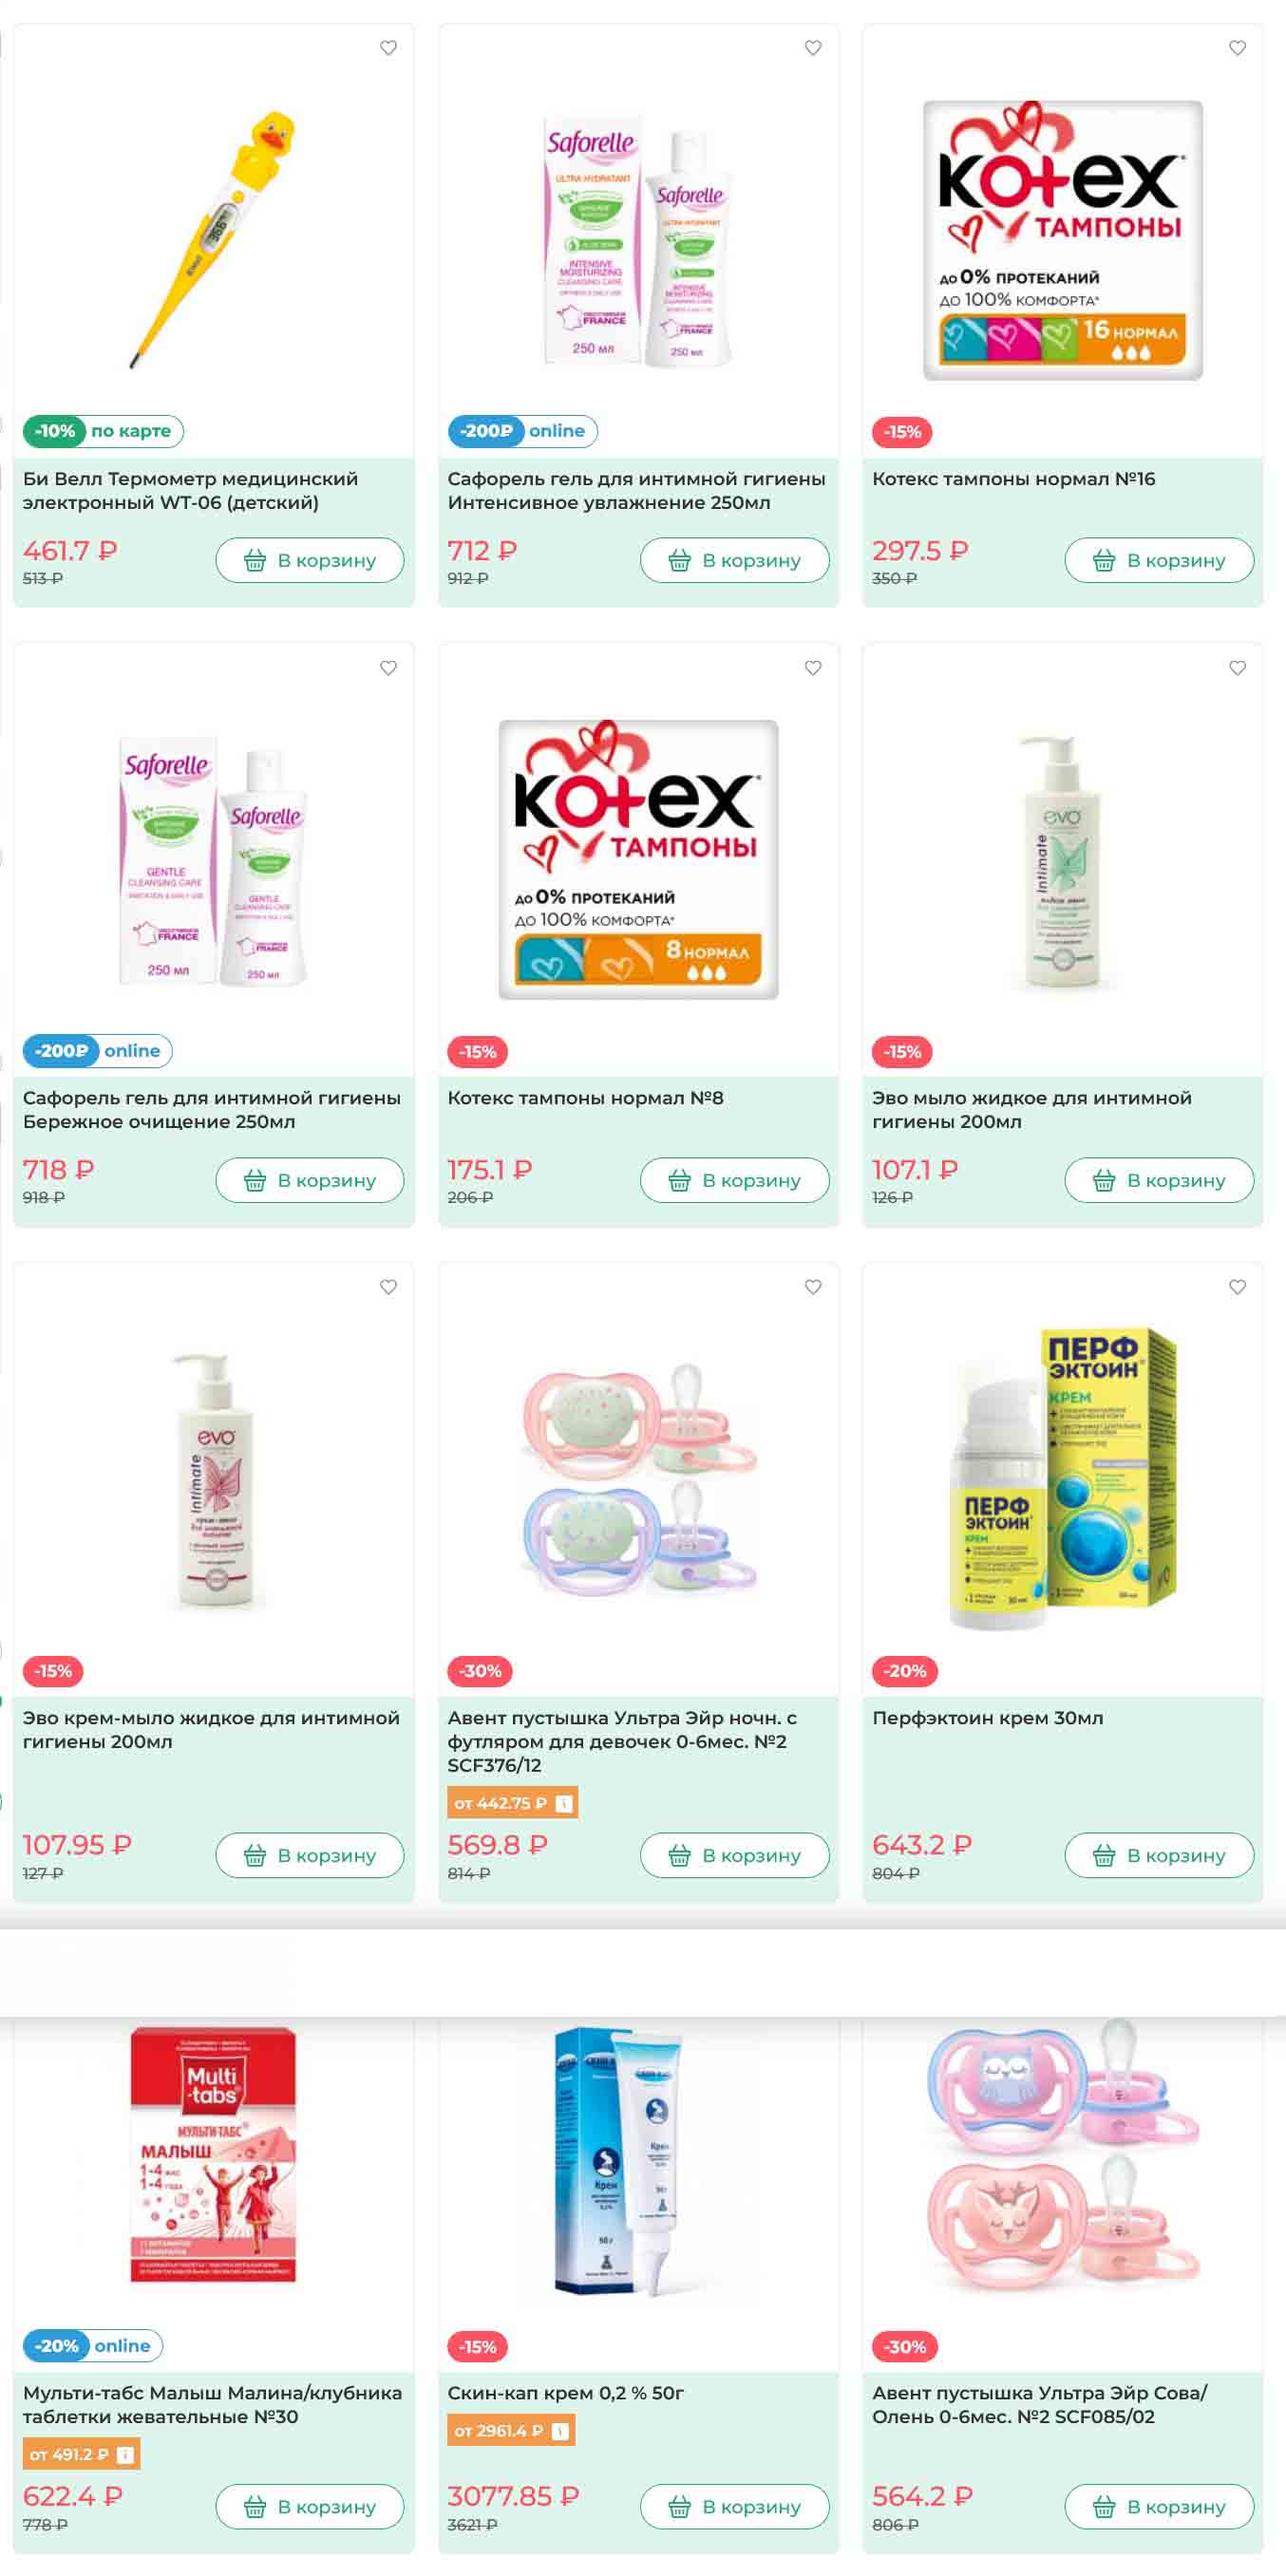
Task: Favorite the Би Велл thermometer with heart icon
Action: [388, 48]
